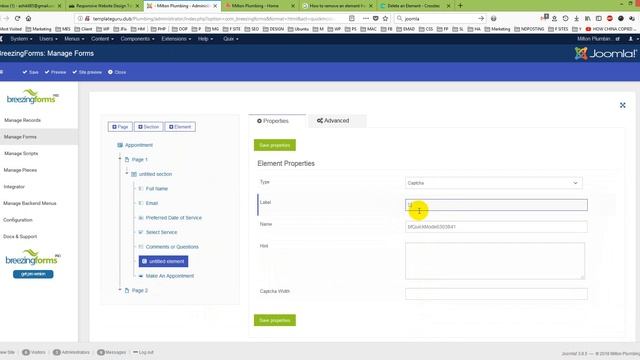Click the Make An Appointment button icon

(141, 276)
